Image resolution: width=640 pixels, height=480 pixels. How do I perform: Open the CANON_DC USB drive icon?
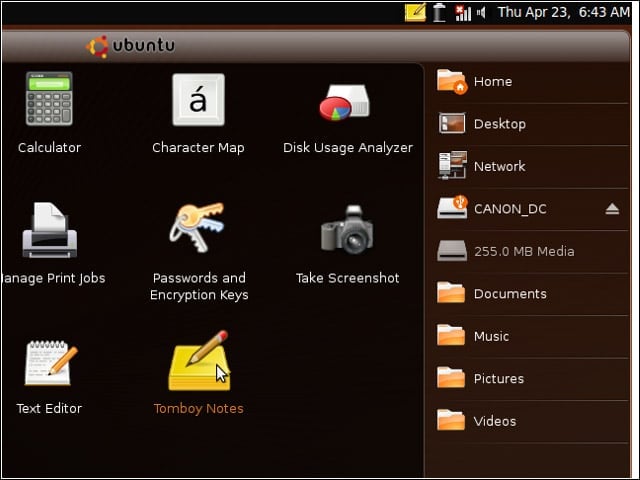click(452, 207)
